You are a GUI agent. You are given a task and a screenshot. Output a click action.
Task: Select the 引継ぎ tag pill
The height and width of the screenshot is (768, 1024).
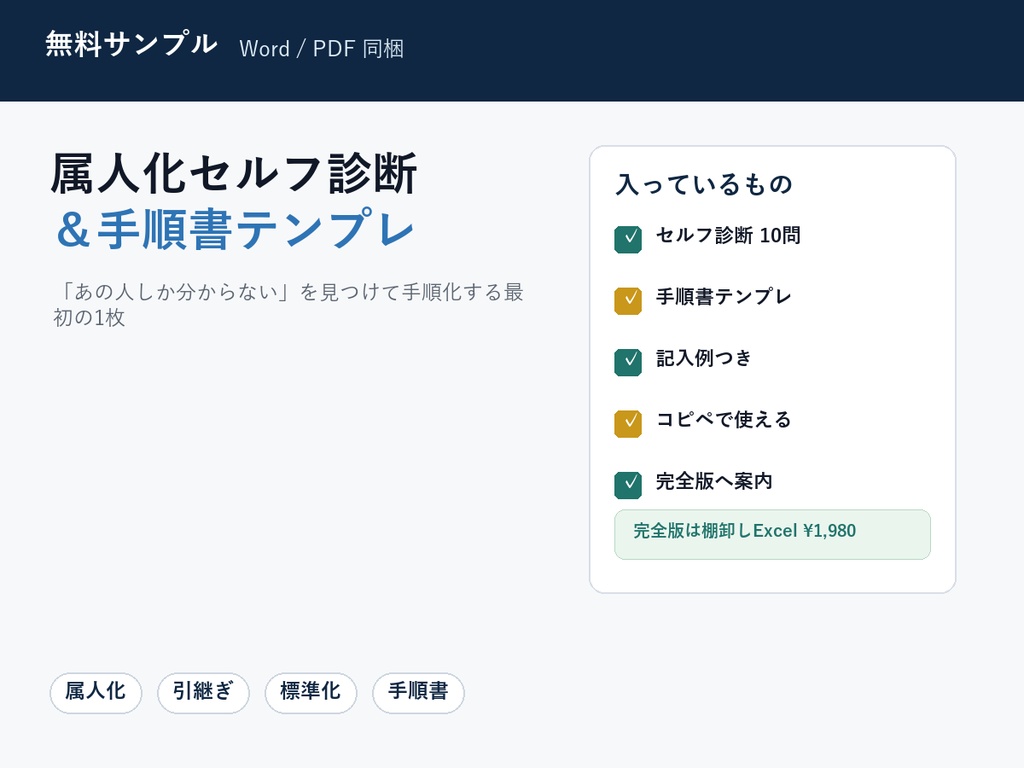[203, 692]
